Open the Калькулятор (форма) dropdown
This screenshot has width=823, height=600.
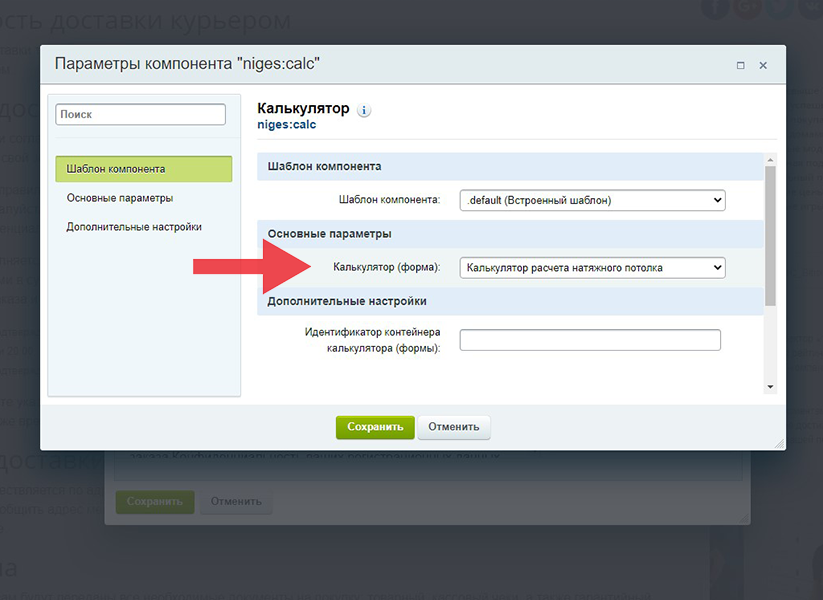click(593, 268)
